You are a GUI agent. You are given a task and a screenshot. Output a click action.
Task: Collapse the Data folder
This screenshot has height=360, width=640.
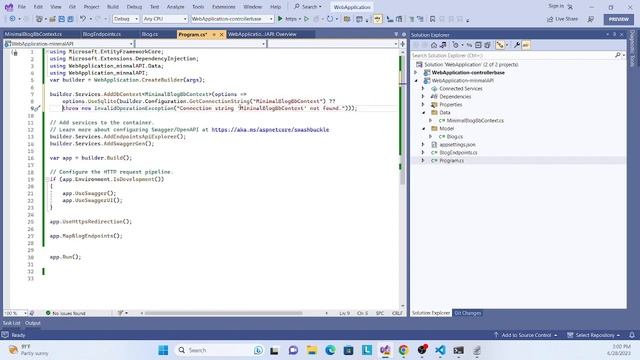423,113
